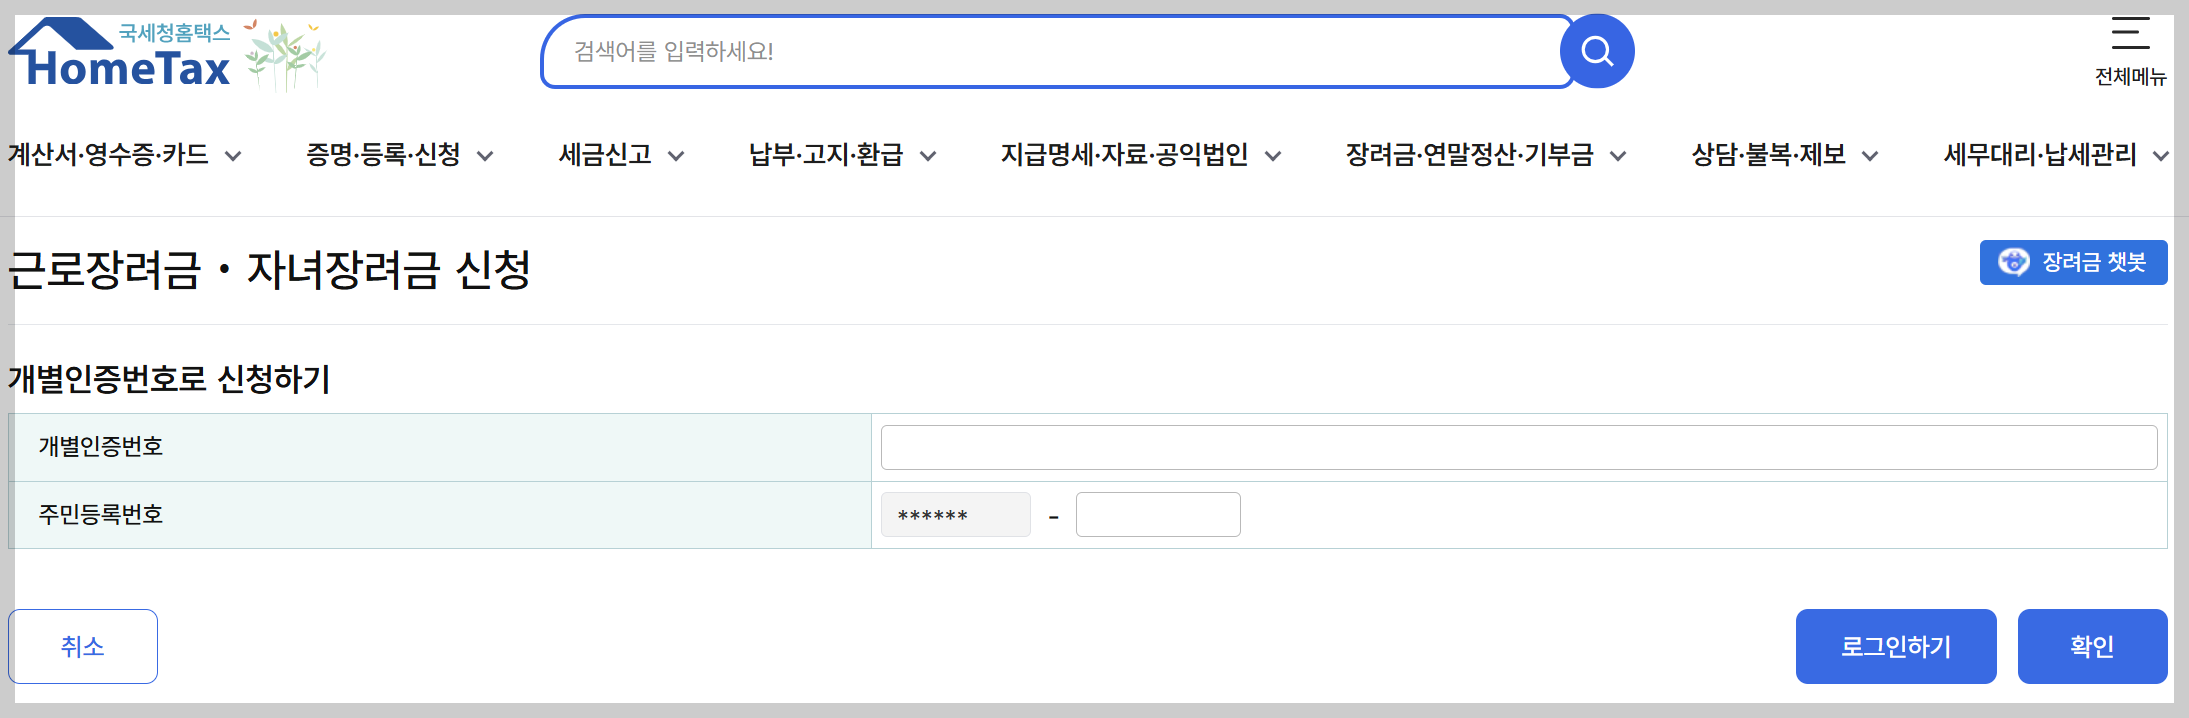Image resolution: width=2189 pixels, height=718 pixels.
Task: Click the 개별인증번호 input field
Action: tap(1519, 447)
